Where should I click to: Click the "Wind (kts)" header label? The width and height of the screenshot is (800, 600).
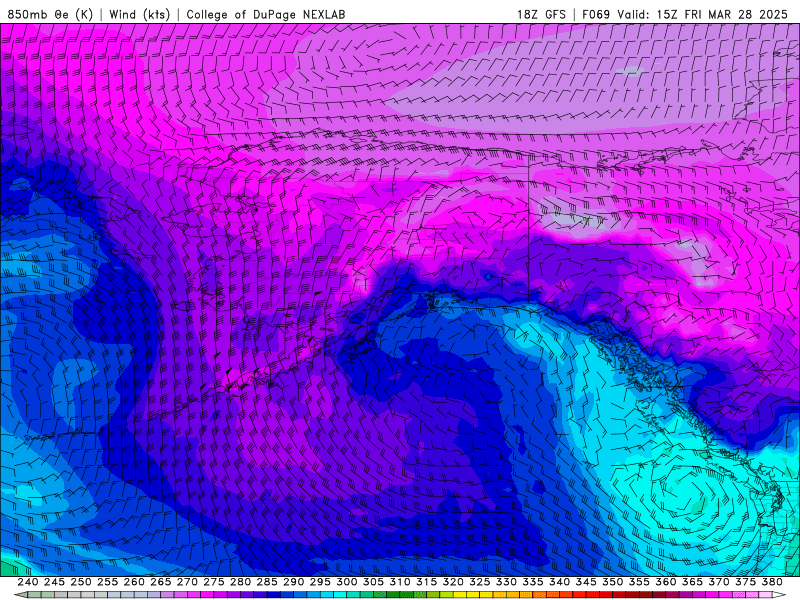coord(140,14)
